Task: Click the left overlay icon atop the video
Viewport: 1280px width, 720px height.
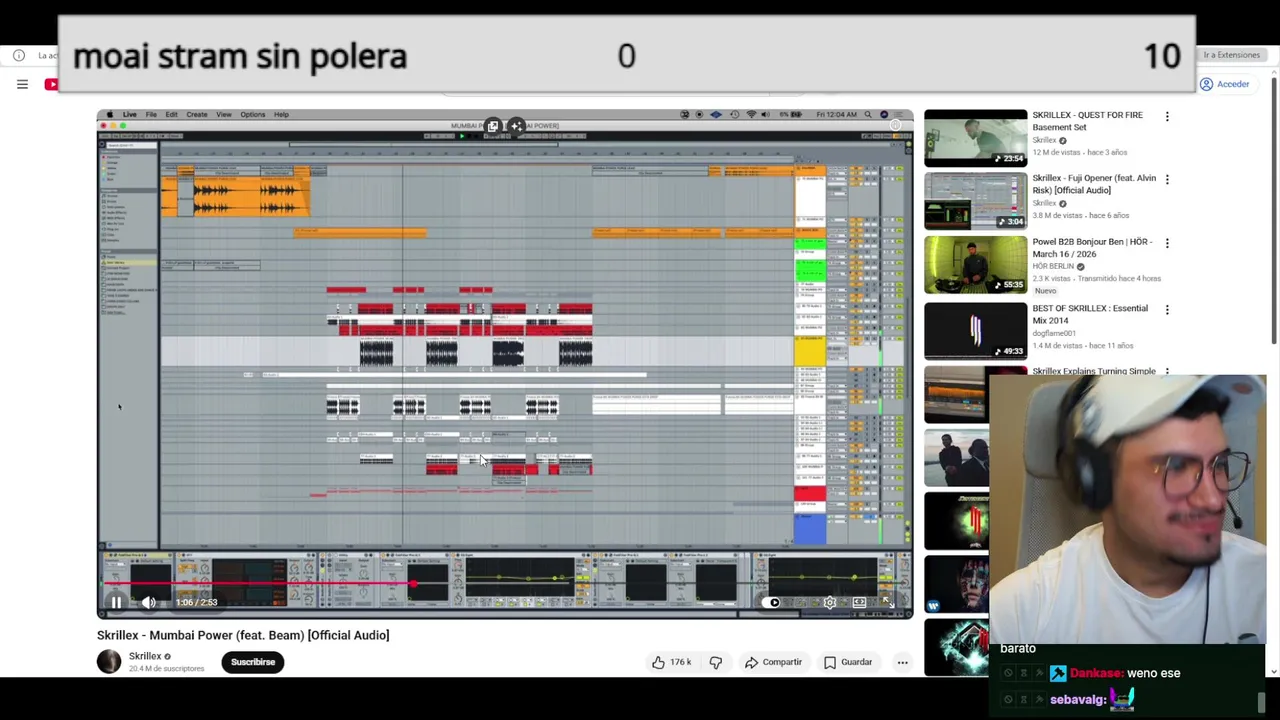Action: tap(493, 126)
